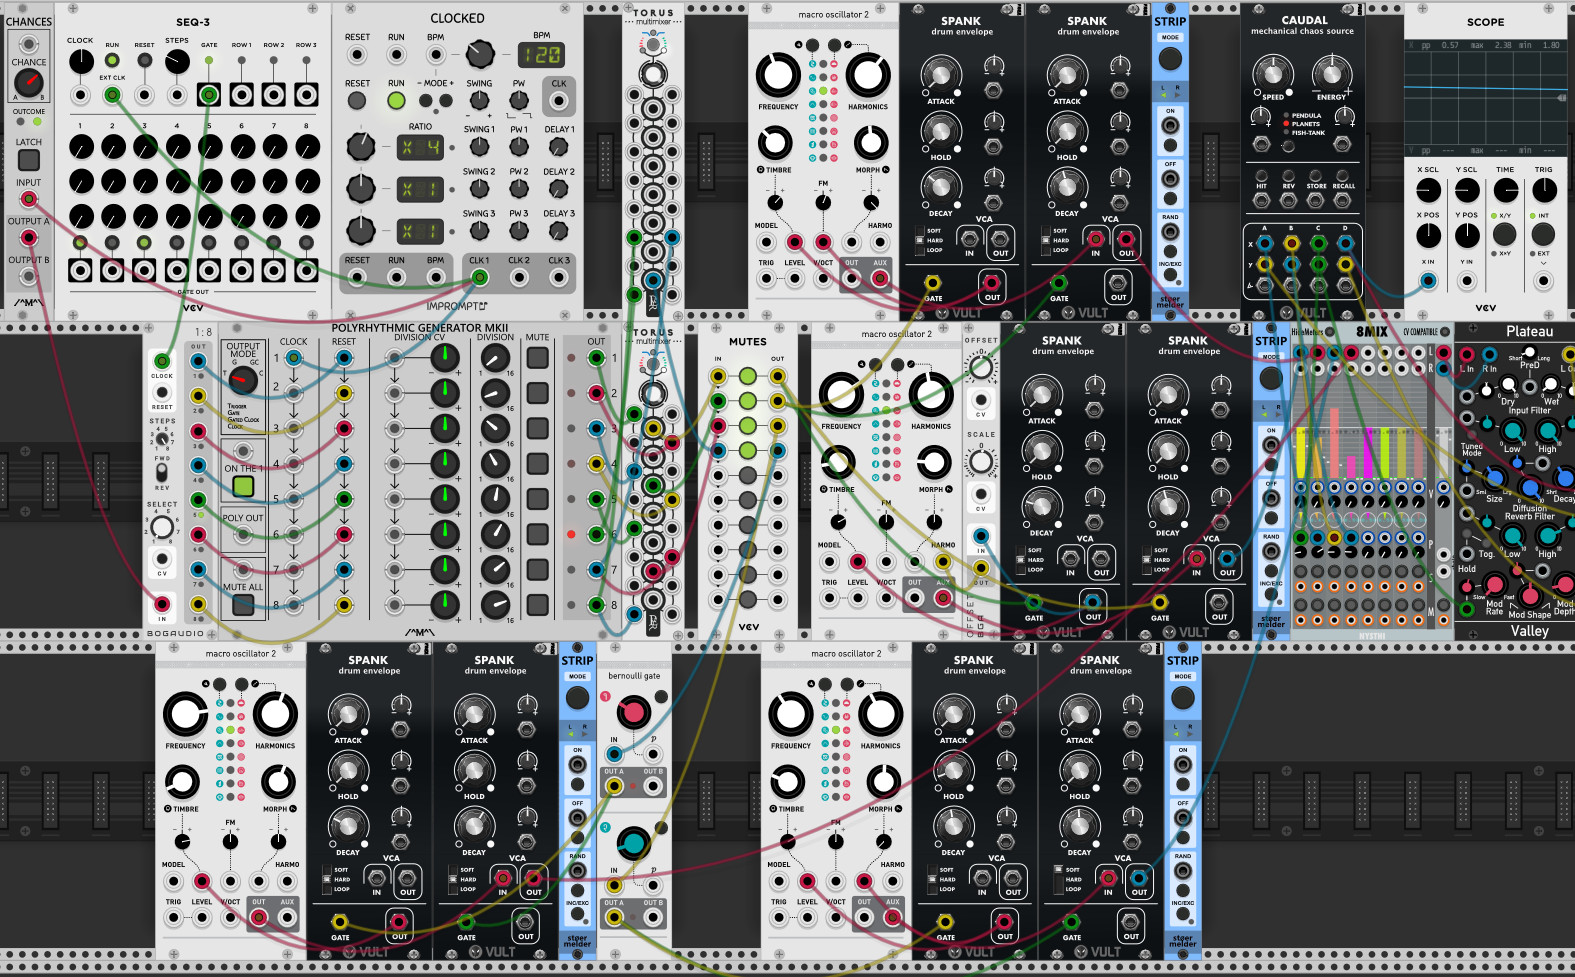Click the ROW 1 output jack on SEQ-3
Image resolution: width=1575 pixels, height=977 pixels.
[242, 95]
